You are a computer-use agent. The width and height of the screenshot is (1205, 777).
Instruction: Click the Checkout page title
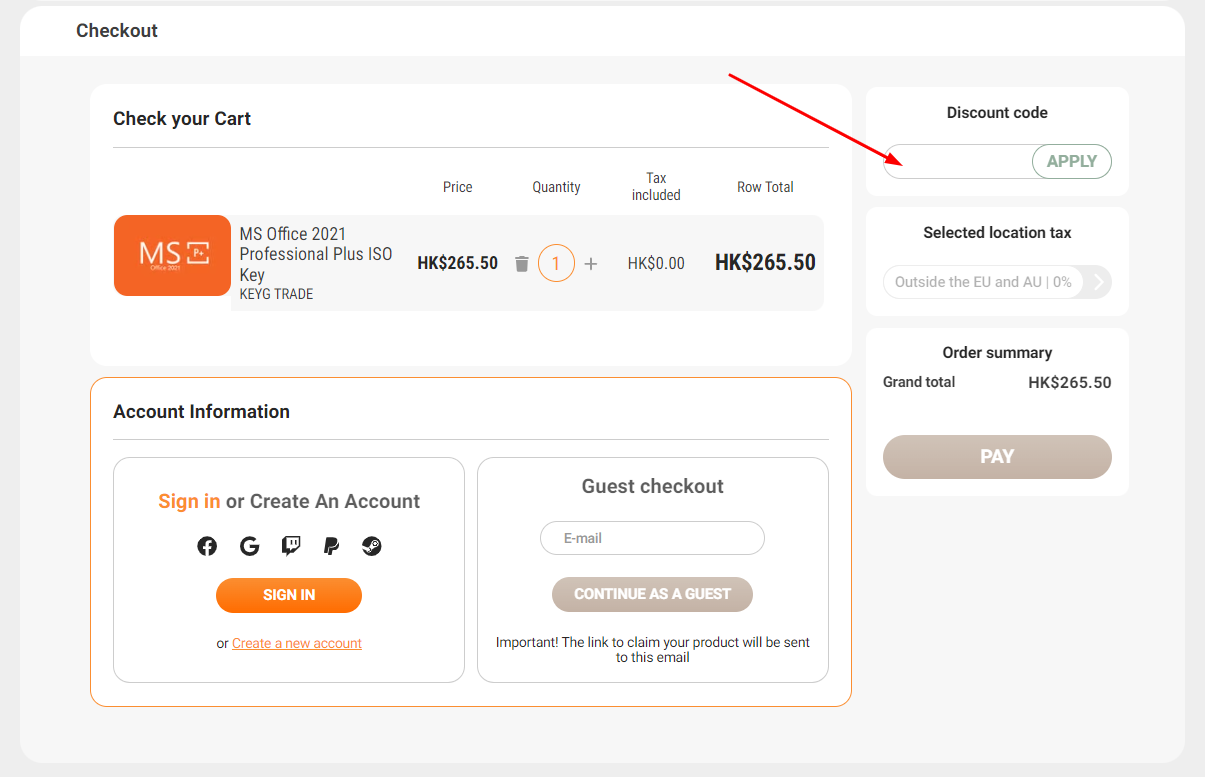117,31
